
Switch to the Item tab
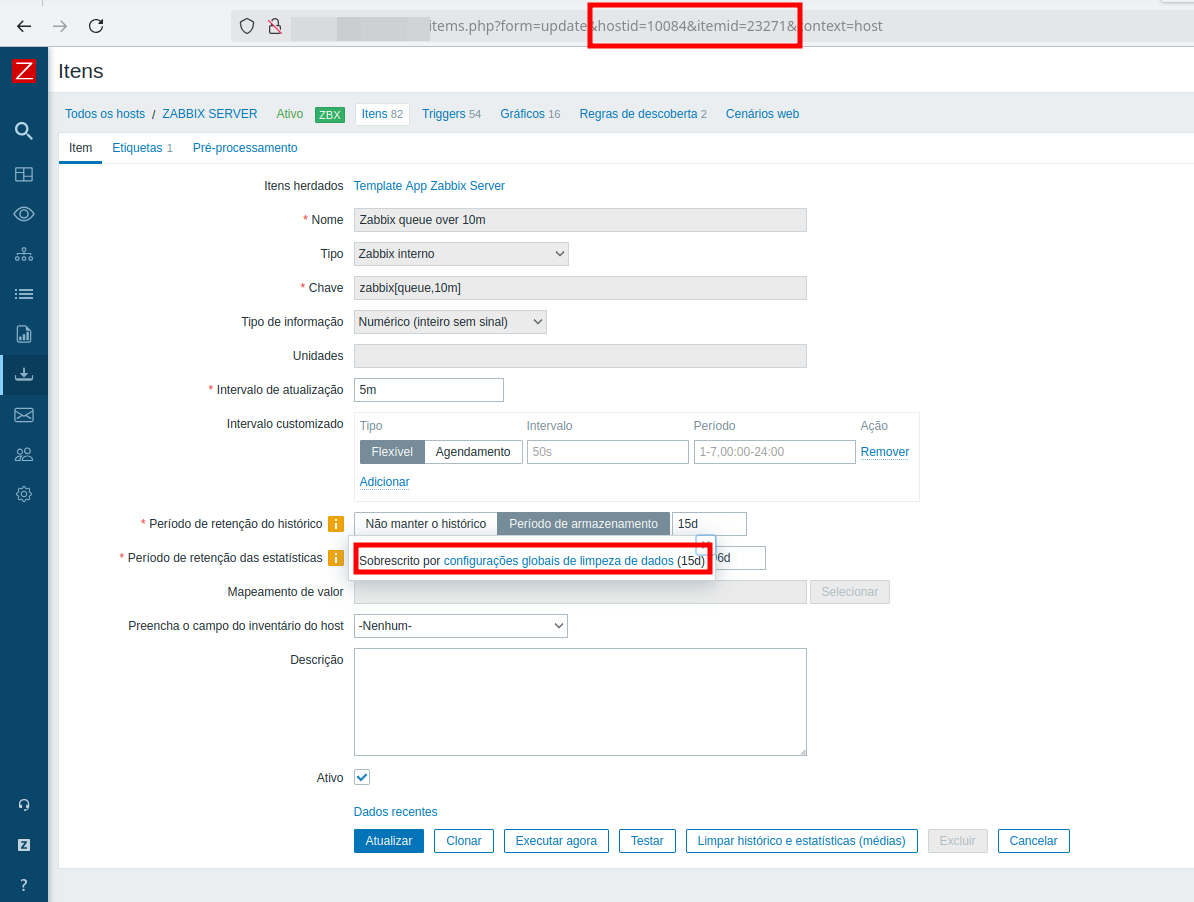(80, 148)
